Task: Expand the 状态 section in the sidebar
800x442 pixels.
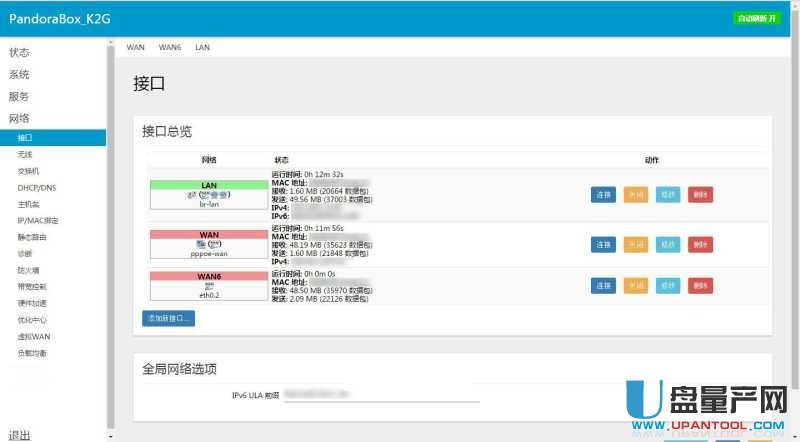Action: (x=20, y=52)
